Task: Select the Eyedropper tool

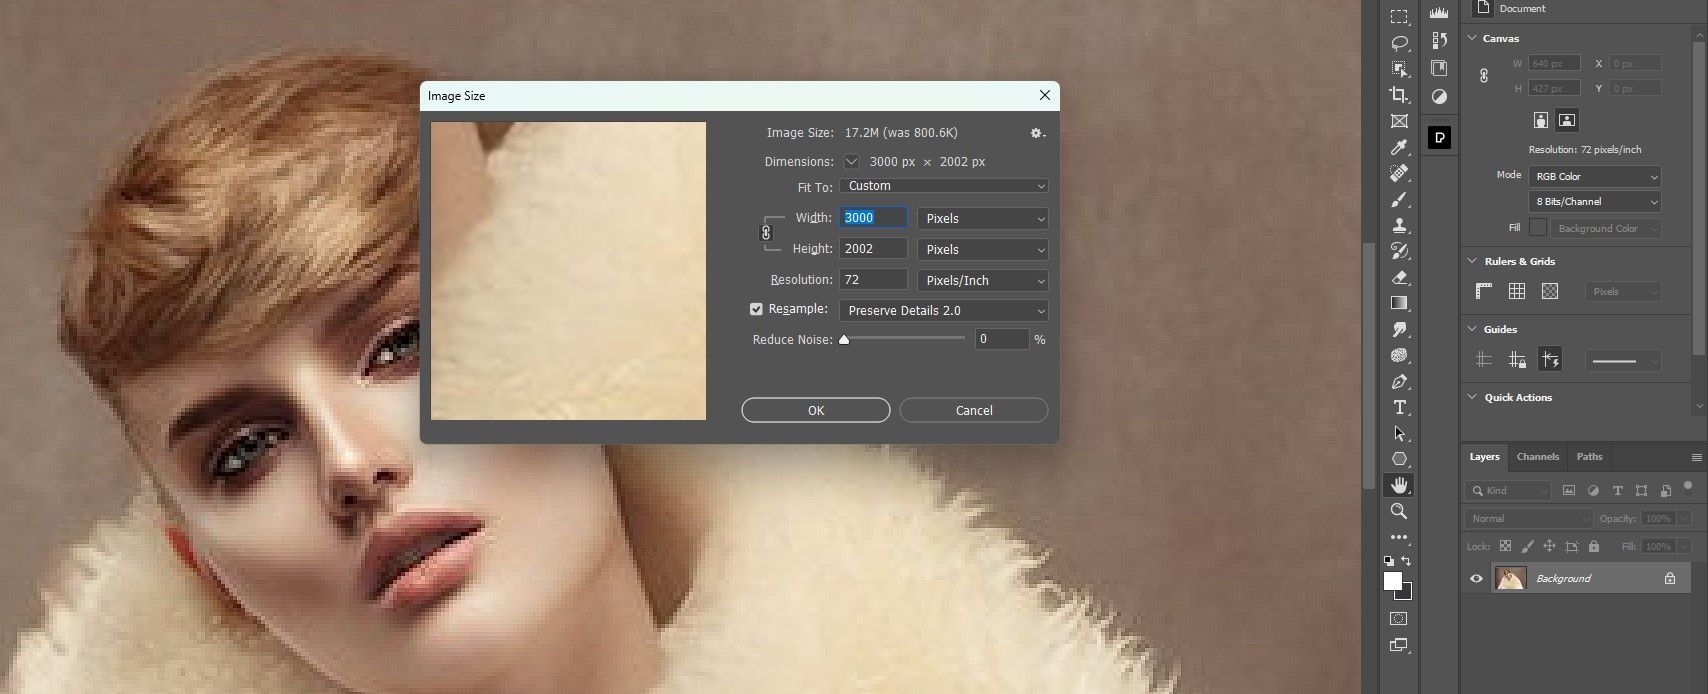Action: [x=1399, y=147]
